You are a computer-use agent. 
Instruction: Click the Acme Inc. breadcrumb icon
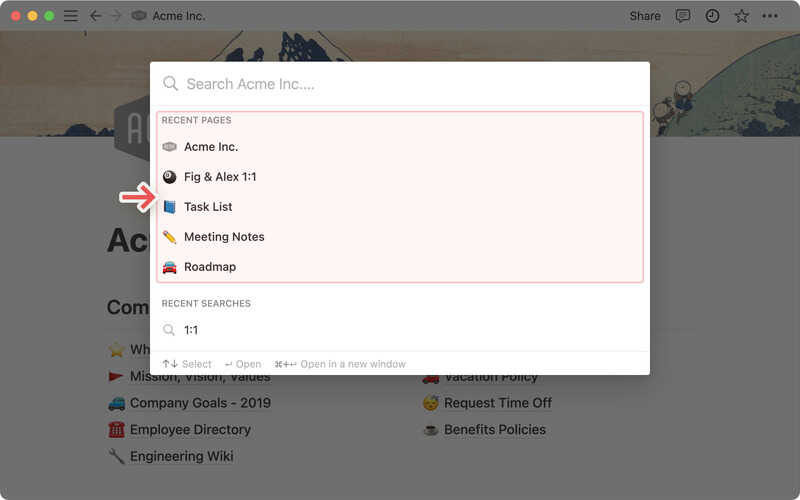139,16
